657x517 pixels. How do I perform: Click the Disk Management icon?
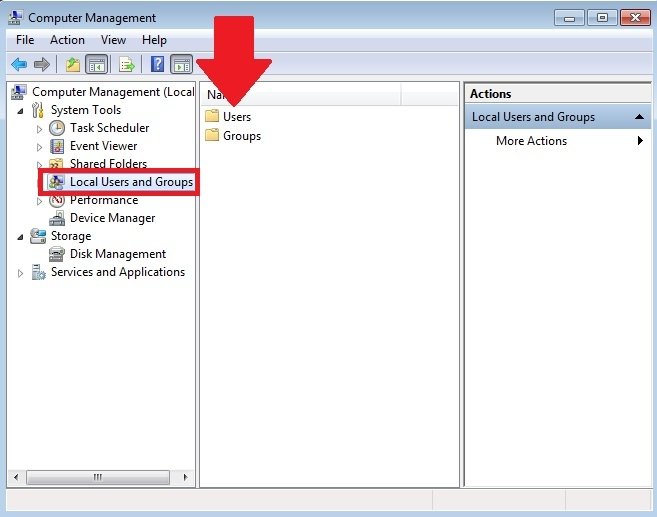coord(57,254)
